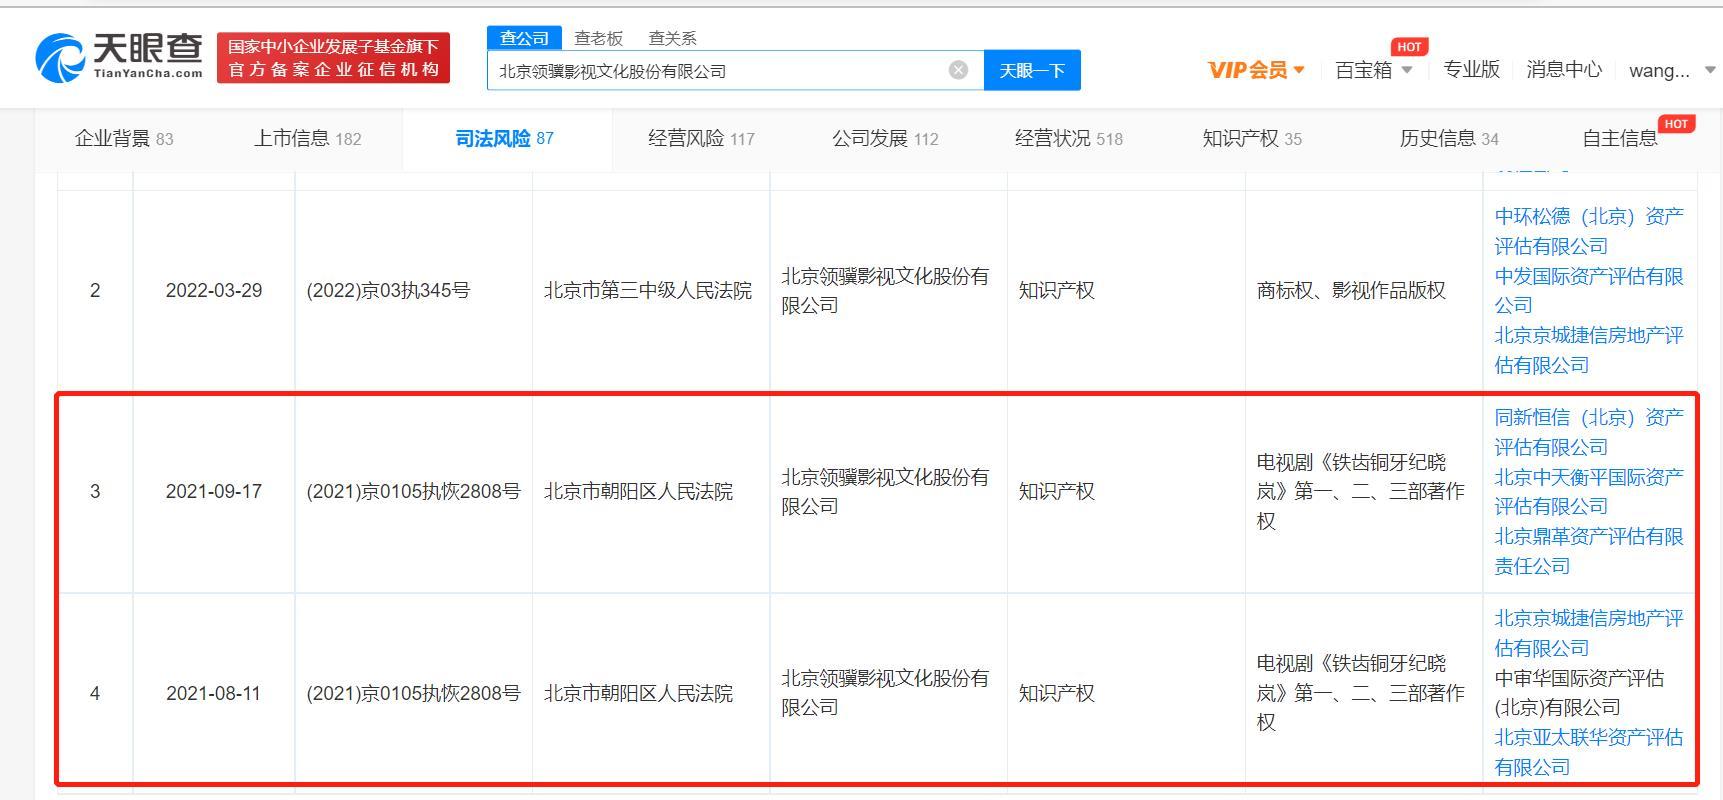
Task: Open 北京亚太联华资产评估有限公司 link
Action: tap(1589, 752)
